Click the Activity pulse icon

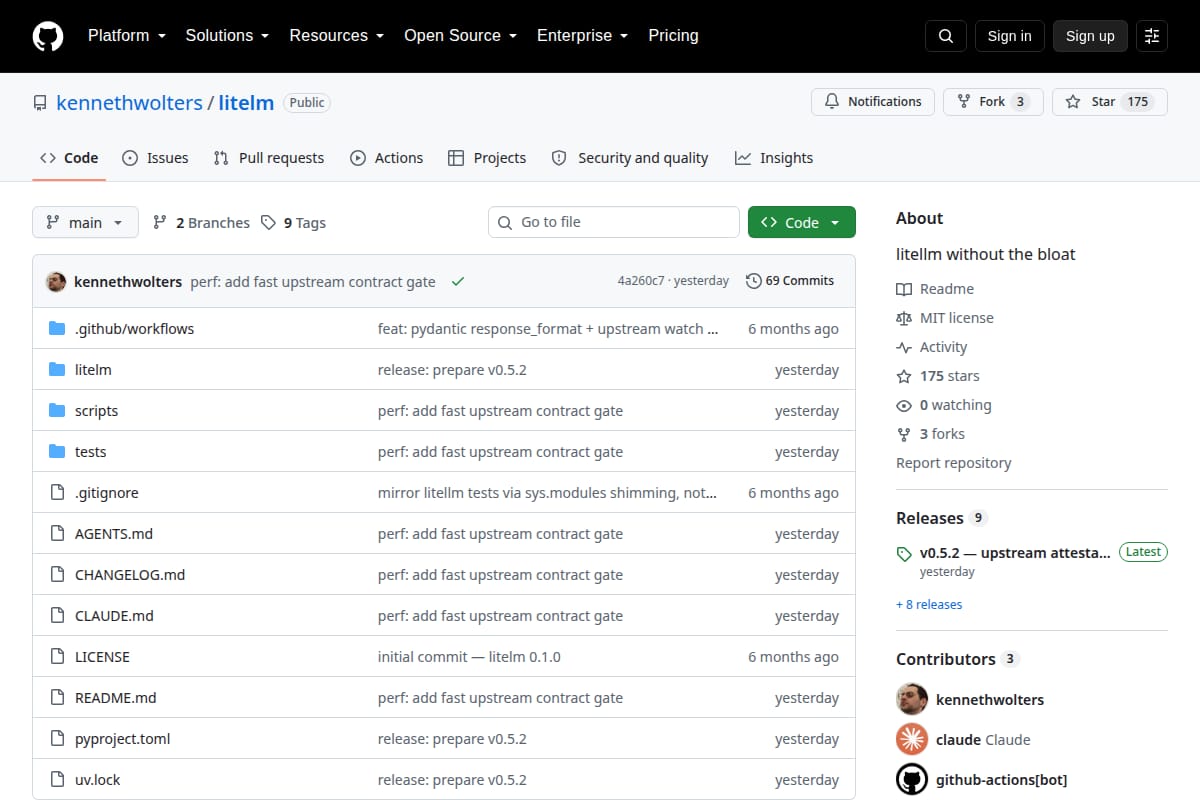(x=904, y=347)
